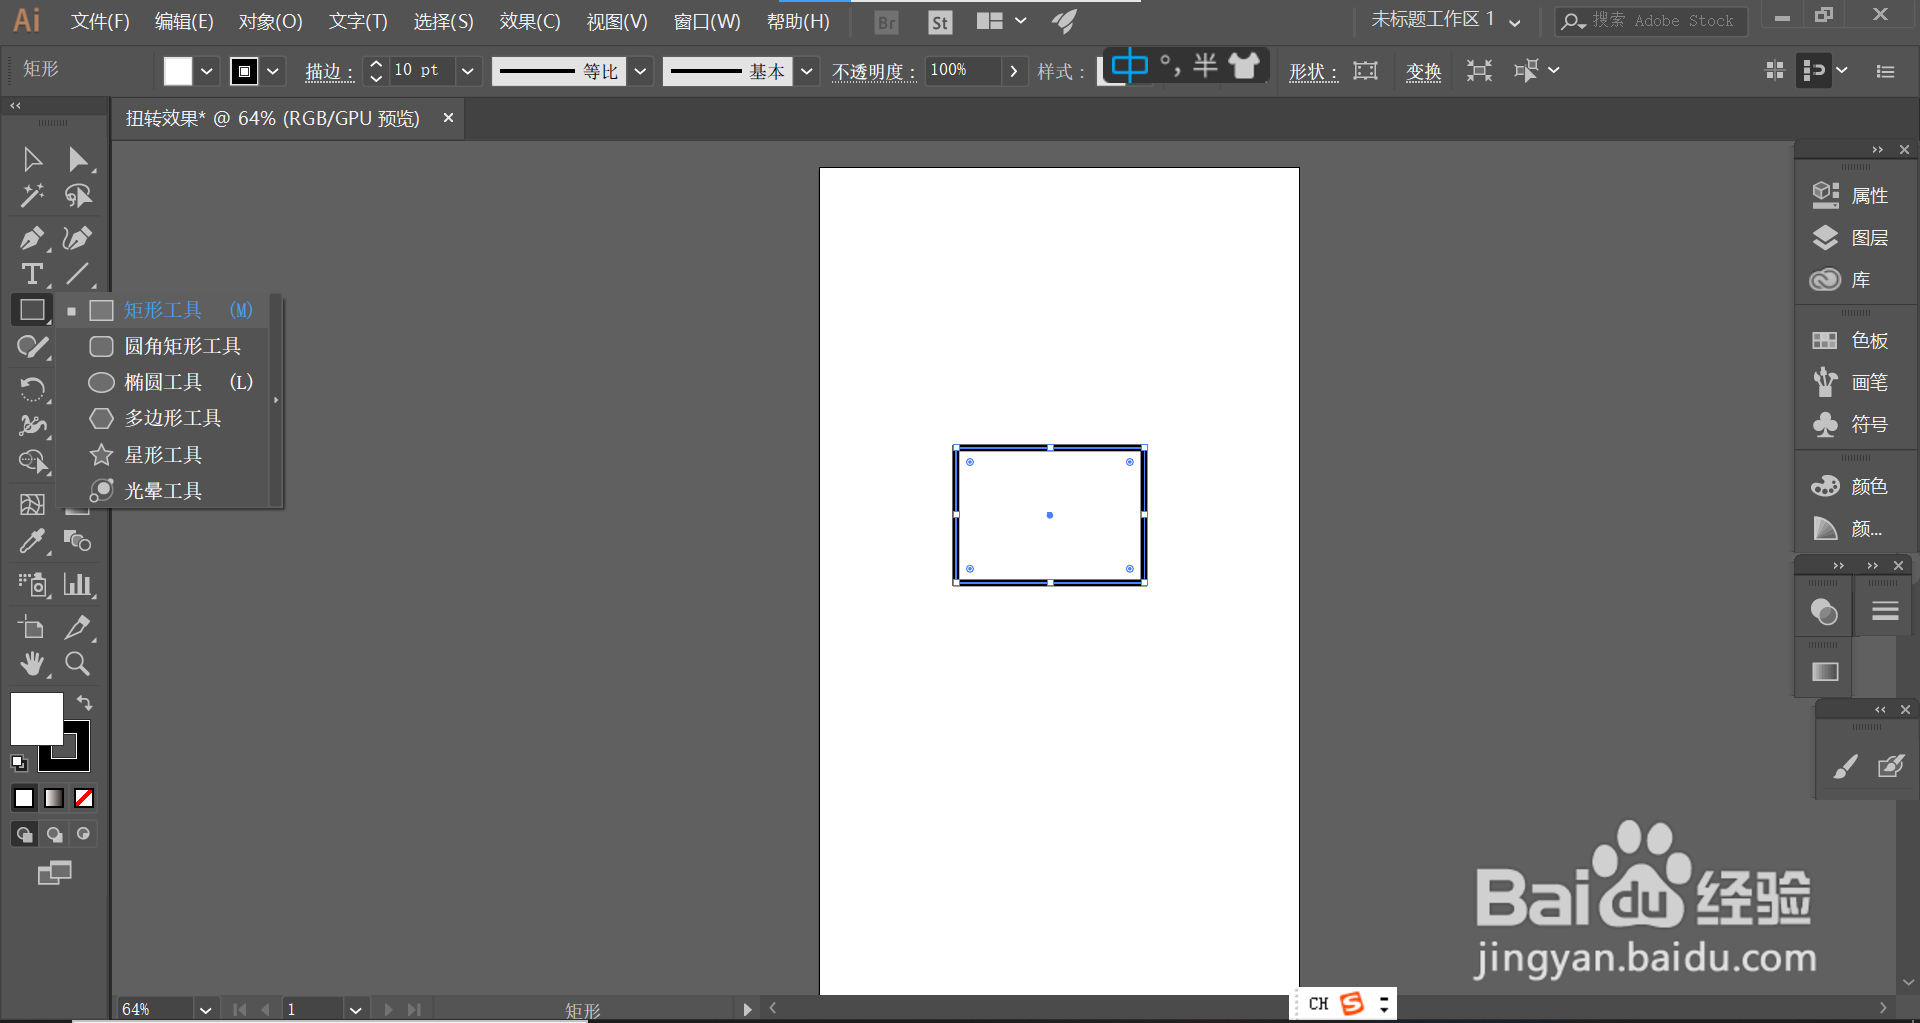Open the Libraries (库) panel

tap(1840, 279)
